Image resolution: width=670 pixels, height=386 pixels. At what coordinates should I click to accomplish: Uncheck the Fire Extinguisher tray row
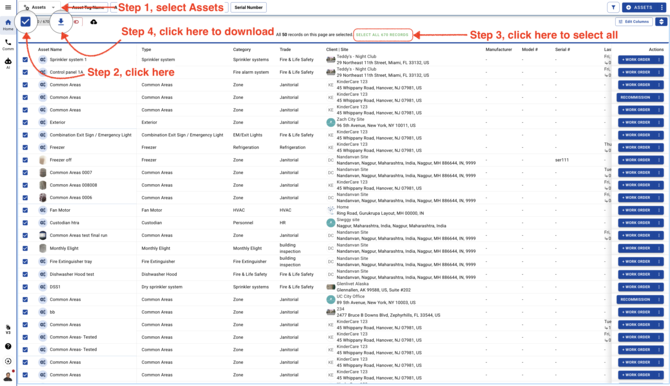tap(25, 262)
